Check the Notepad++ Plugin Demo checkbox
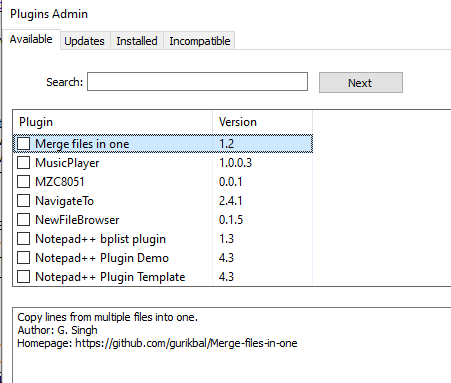The image size is (451, 383). (24, 258)
